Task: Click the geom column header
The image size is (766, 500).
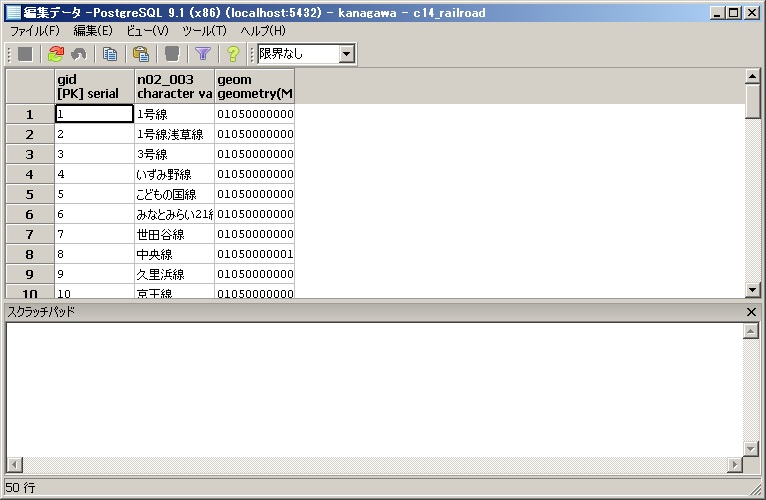Action: pos(254,86)
